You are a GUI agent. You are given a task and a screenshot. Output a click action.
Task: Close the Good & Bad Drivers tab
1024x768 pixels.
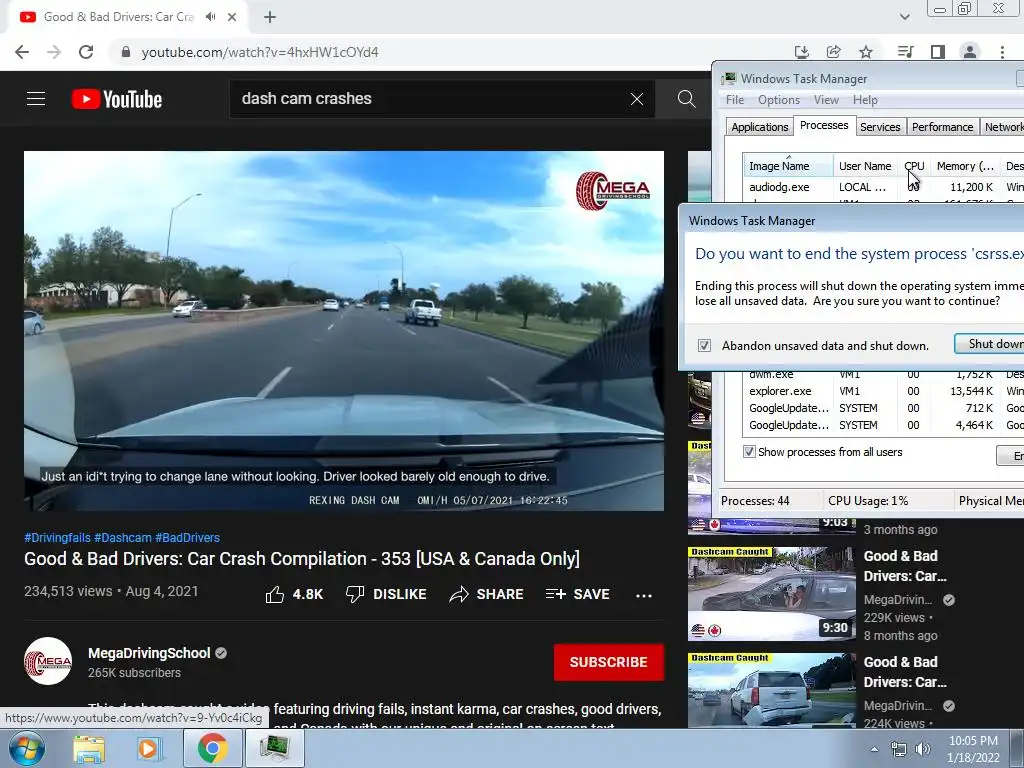232,17
